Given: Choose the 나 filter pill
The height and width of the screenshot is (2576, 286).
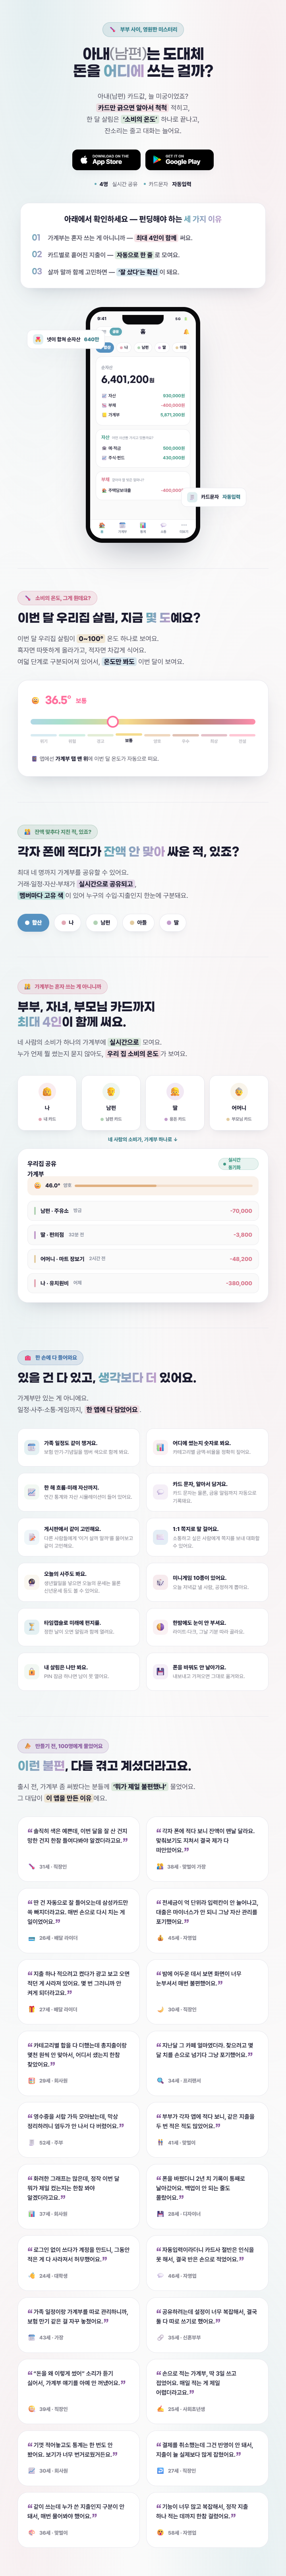Looking at the screenshot, I should click(x=67, y=922).
